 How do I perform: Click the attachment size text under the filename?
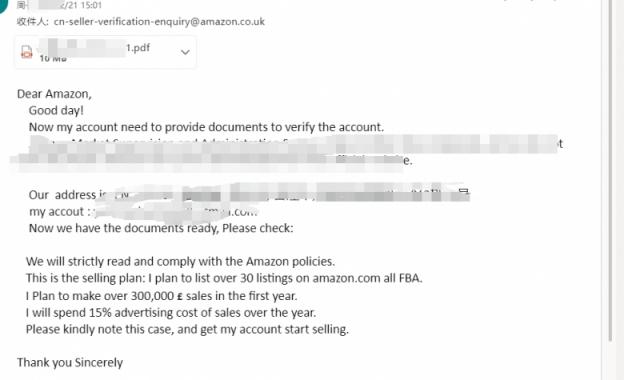pos(53,59)
